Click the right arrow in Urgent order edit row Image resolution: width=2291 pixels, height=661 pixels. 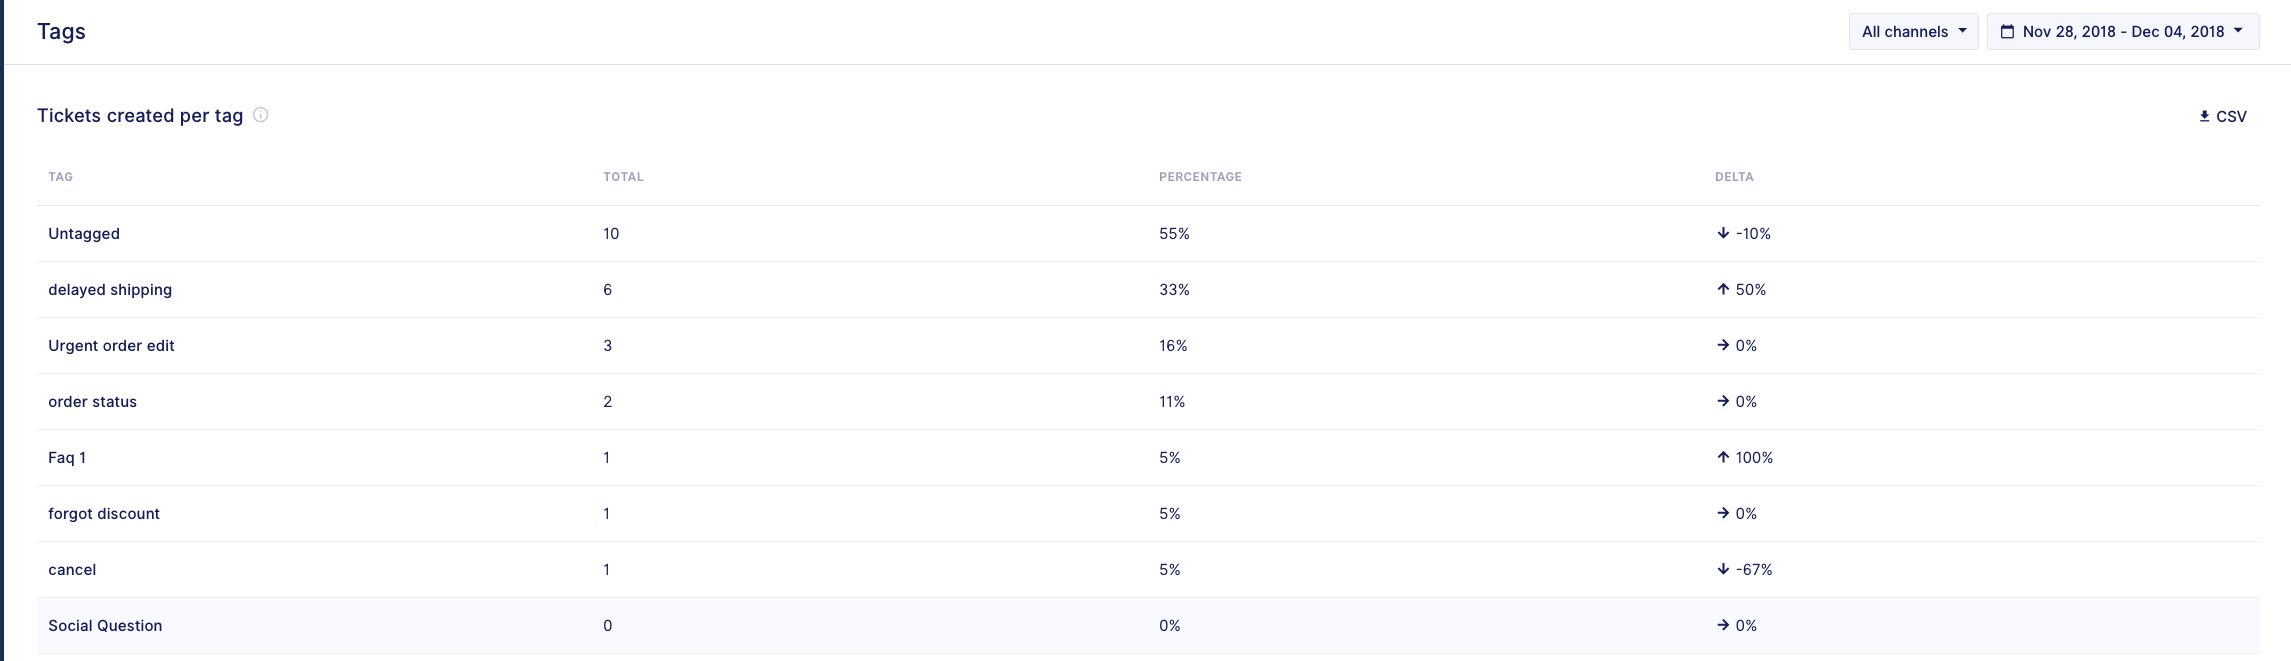click(x=1723, y=346)
